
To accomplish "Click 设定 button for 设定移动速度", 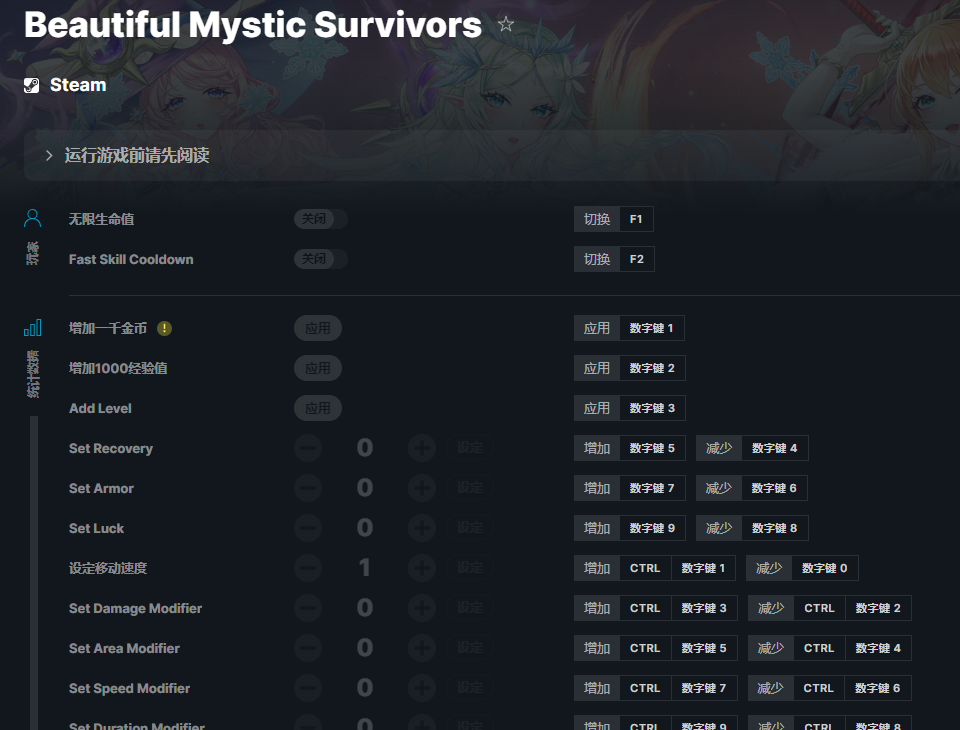I will point(470,568).
